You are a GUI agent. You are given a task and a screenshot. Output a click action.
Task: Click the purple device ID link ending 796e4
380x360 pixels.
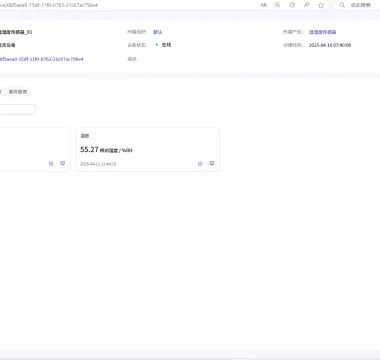(x=41, y=59)
